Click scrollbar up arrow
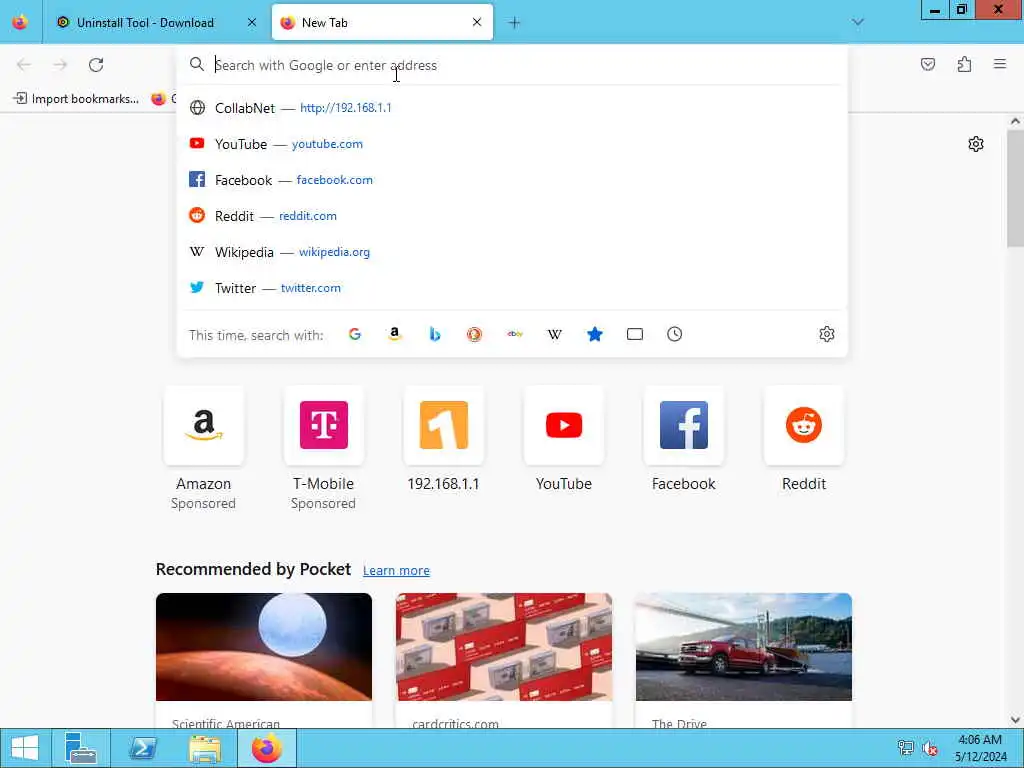 click(x=1015, y=121)
